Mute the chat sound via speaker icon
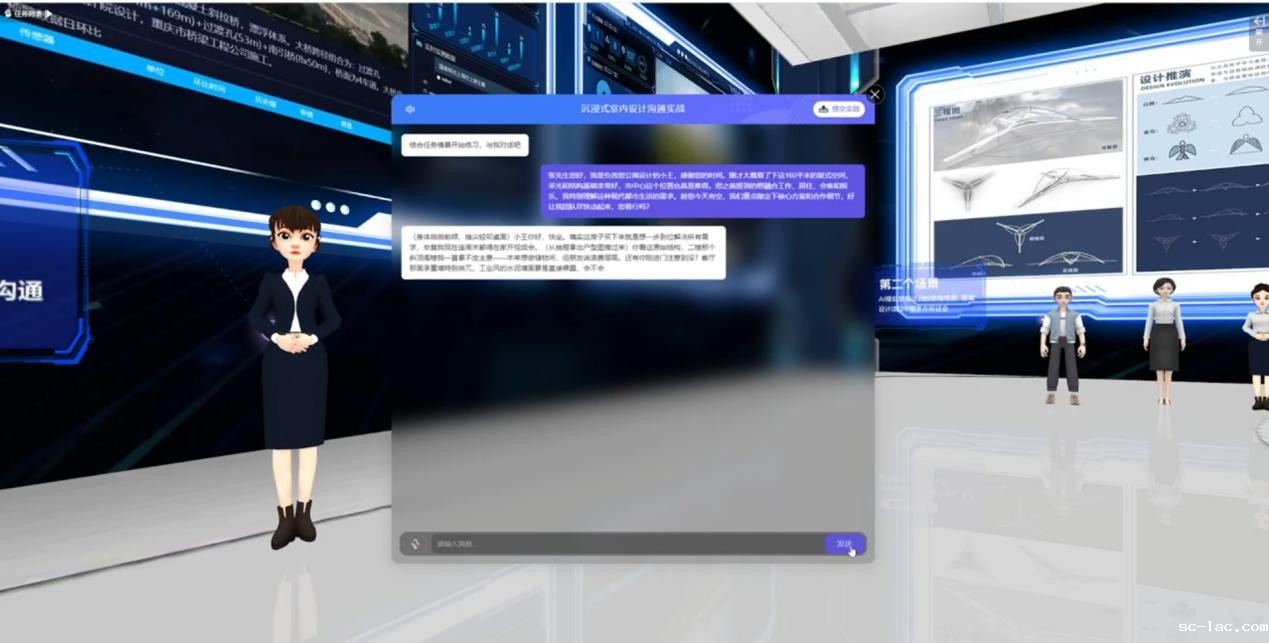The width and height of the screenshot is (1269, 643). coord(411,109)
